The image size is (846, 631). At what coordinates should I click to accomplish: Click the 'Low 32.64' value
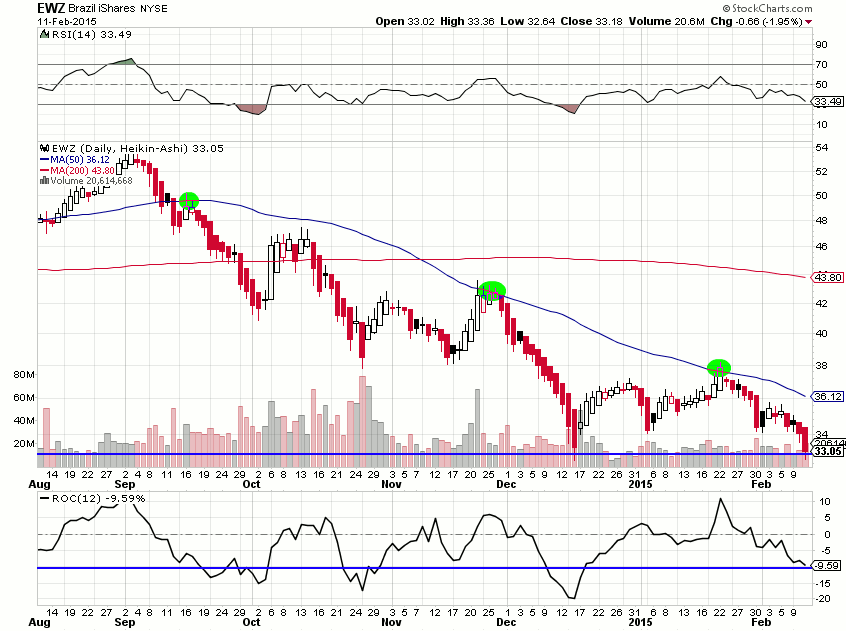pyautogui.click(x=528, y=22)
